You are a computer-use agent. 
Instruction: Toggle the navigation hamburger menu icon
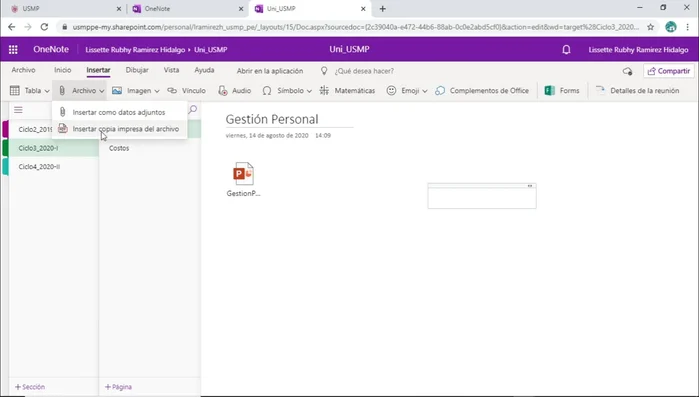pyautogui.click(x=18, y=110)
